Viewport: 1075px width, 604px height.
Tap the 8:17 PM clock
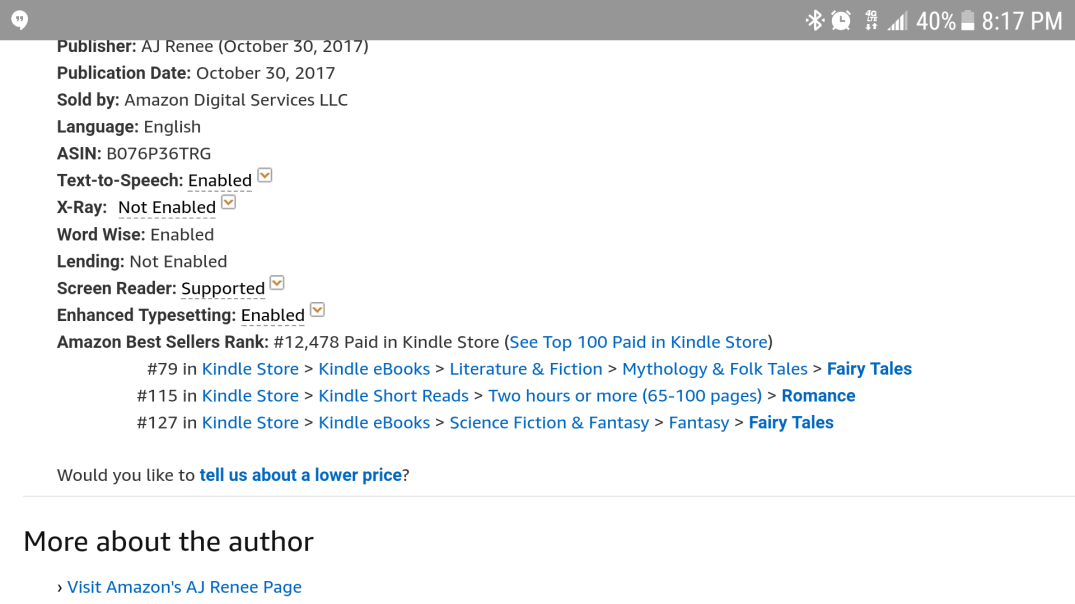click(1021, 20)
